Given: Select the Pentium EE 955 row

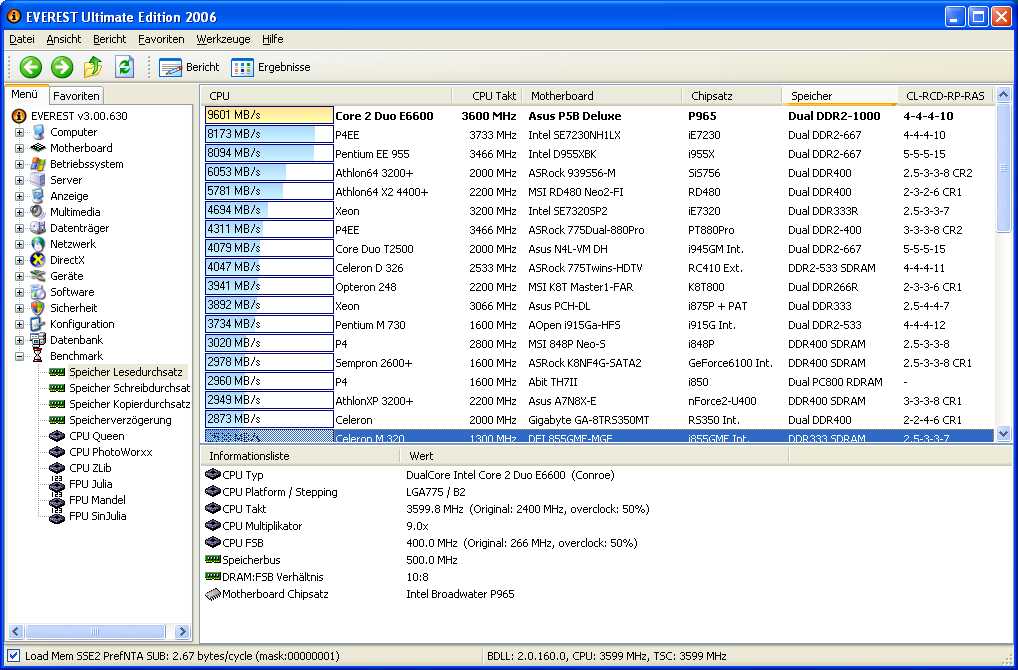Looking at the screenshot, I should pos(598,154).
